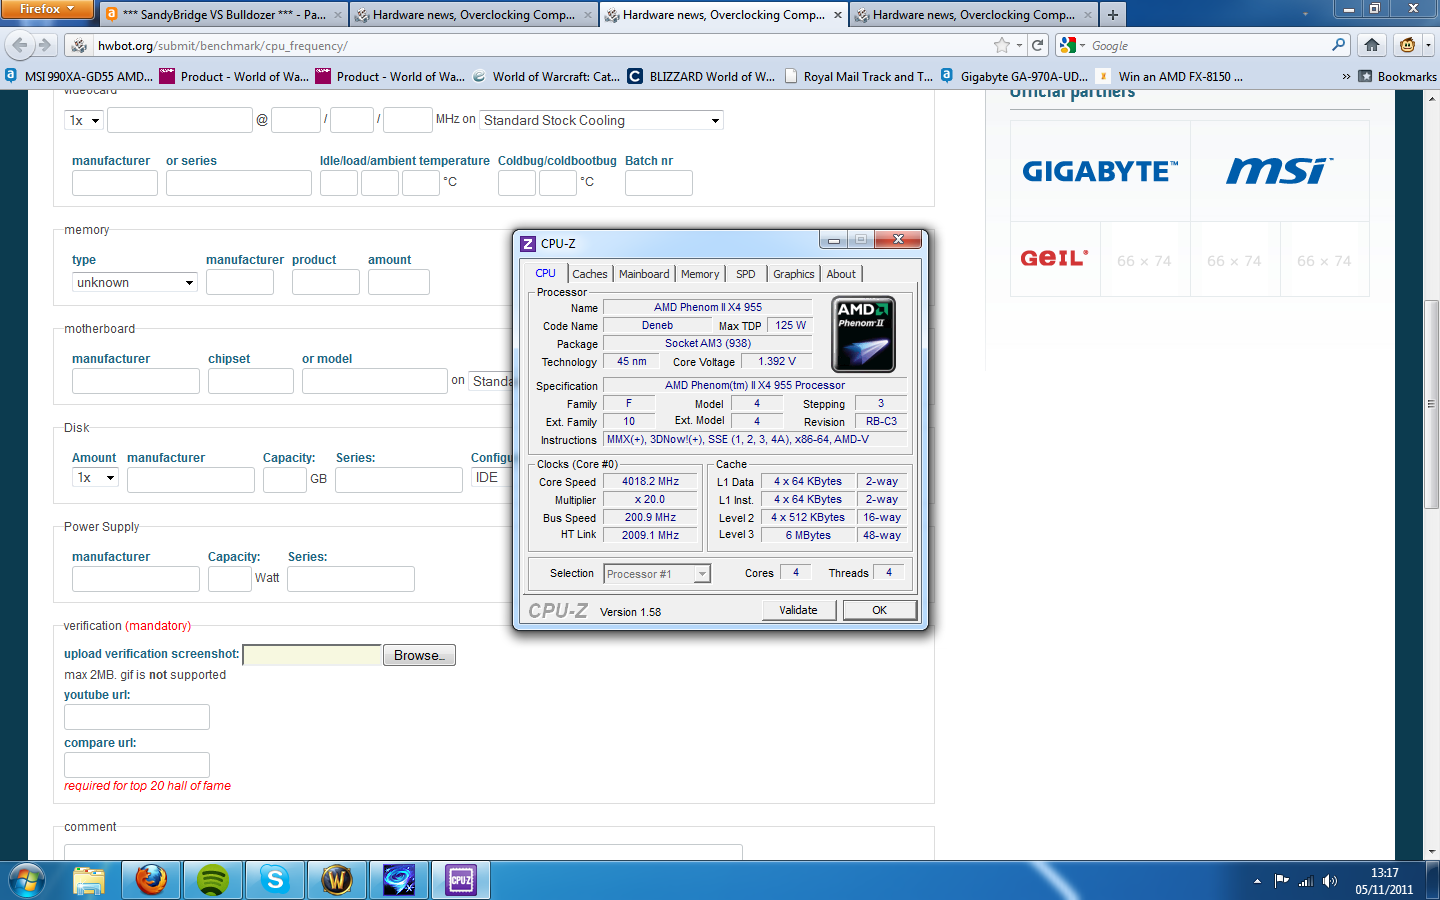The image size is (1440, 900).
Task: Click the reload page icon
Action: click(x=1038, y=45)
